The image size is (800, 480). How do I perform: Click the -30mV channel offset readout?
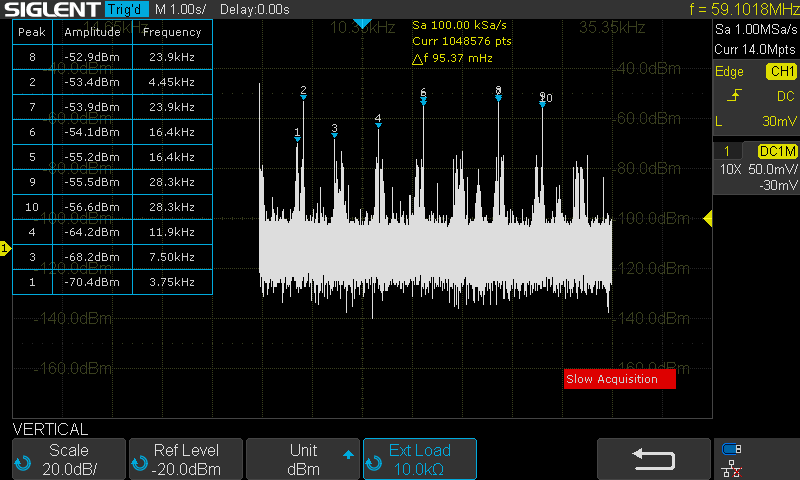(778, 185)
